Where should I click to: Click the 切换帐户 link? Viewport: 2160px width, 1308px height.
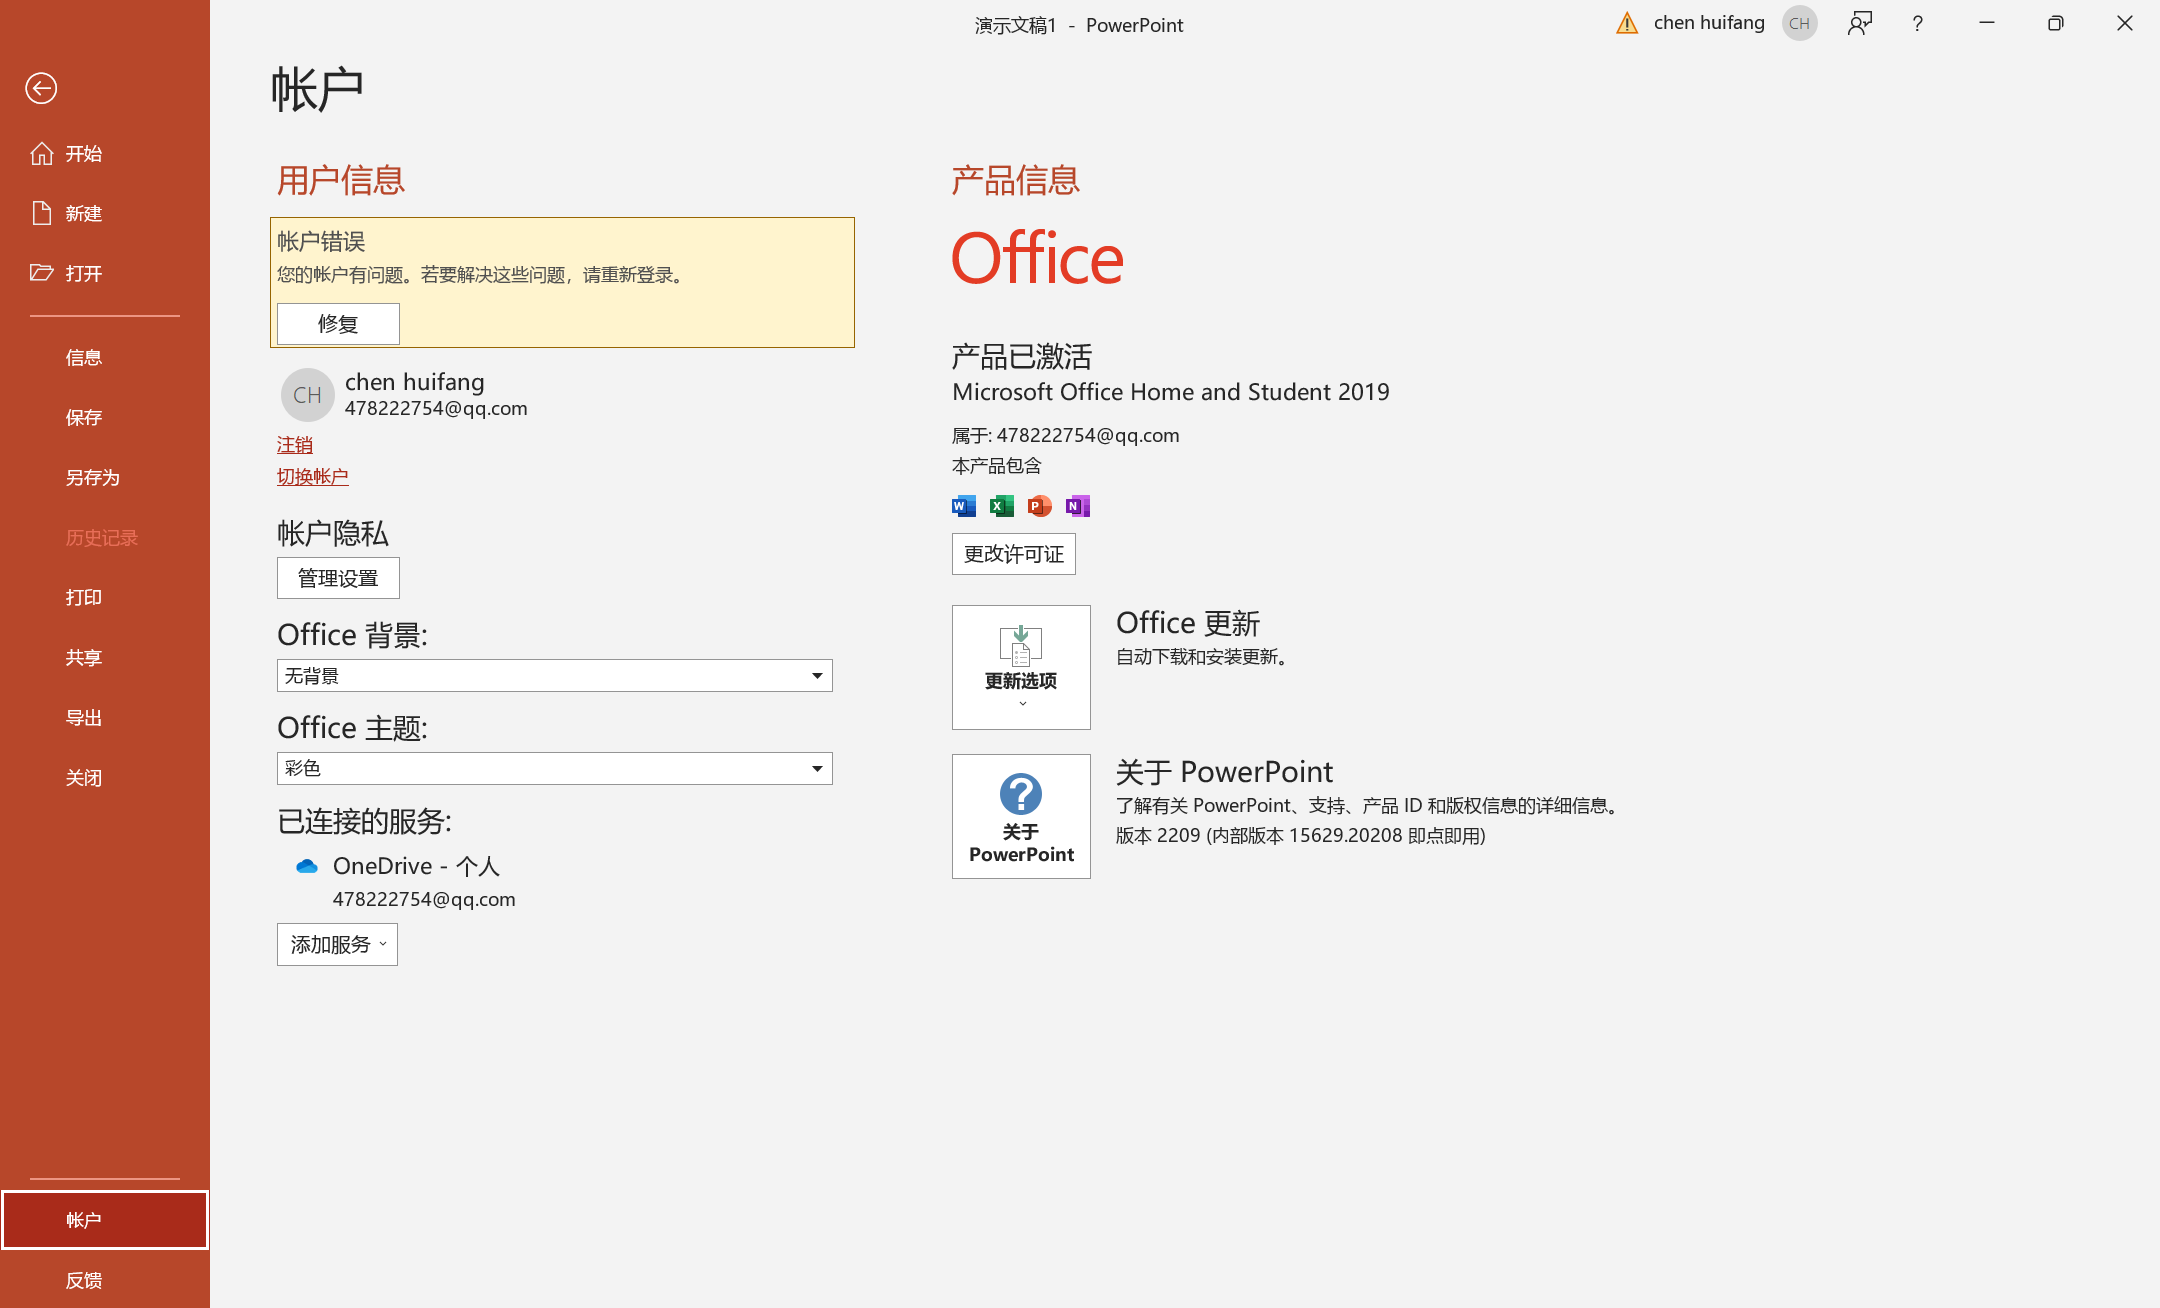(x=312, y=476)
